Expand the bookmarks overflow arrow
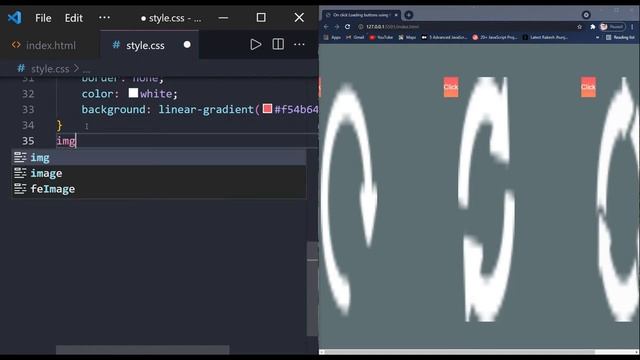 (x=598, y=38)
